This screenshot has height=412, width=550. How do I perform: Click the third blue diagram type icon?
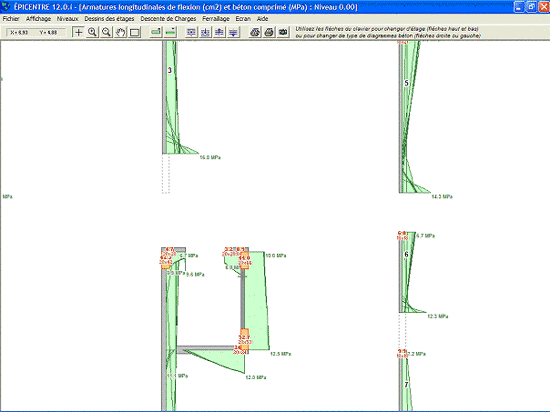point(219,32)
